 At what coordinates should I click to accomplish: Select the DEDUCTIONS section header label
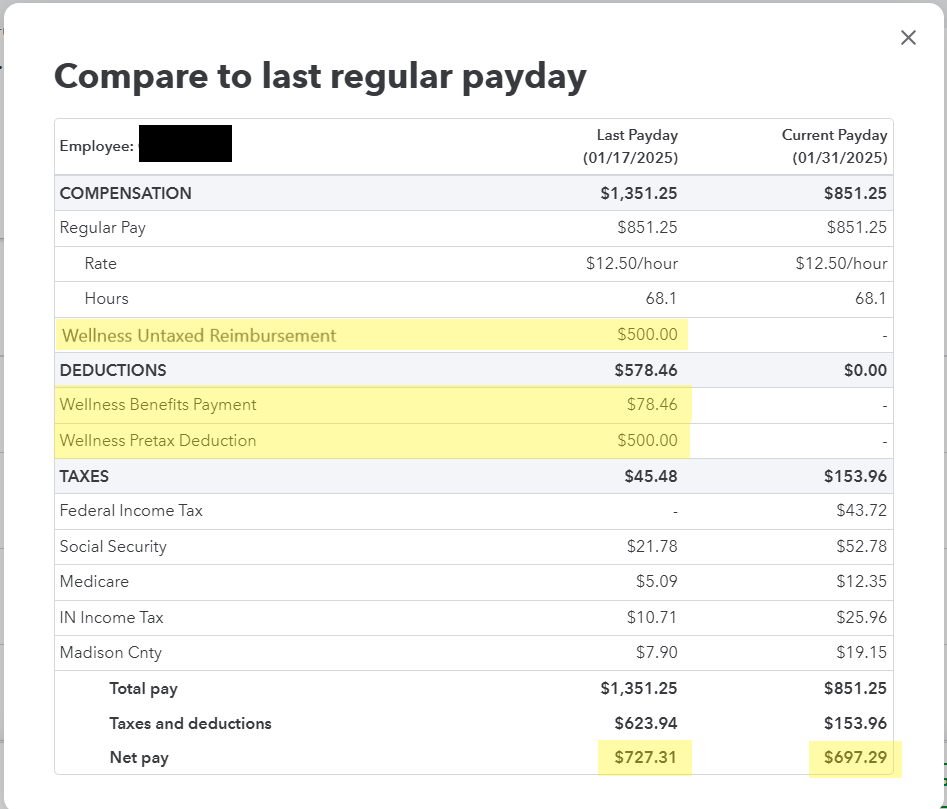113,370
